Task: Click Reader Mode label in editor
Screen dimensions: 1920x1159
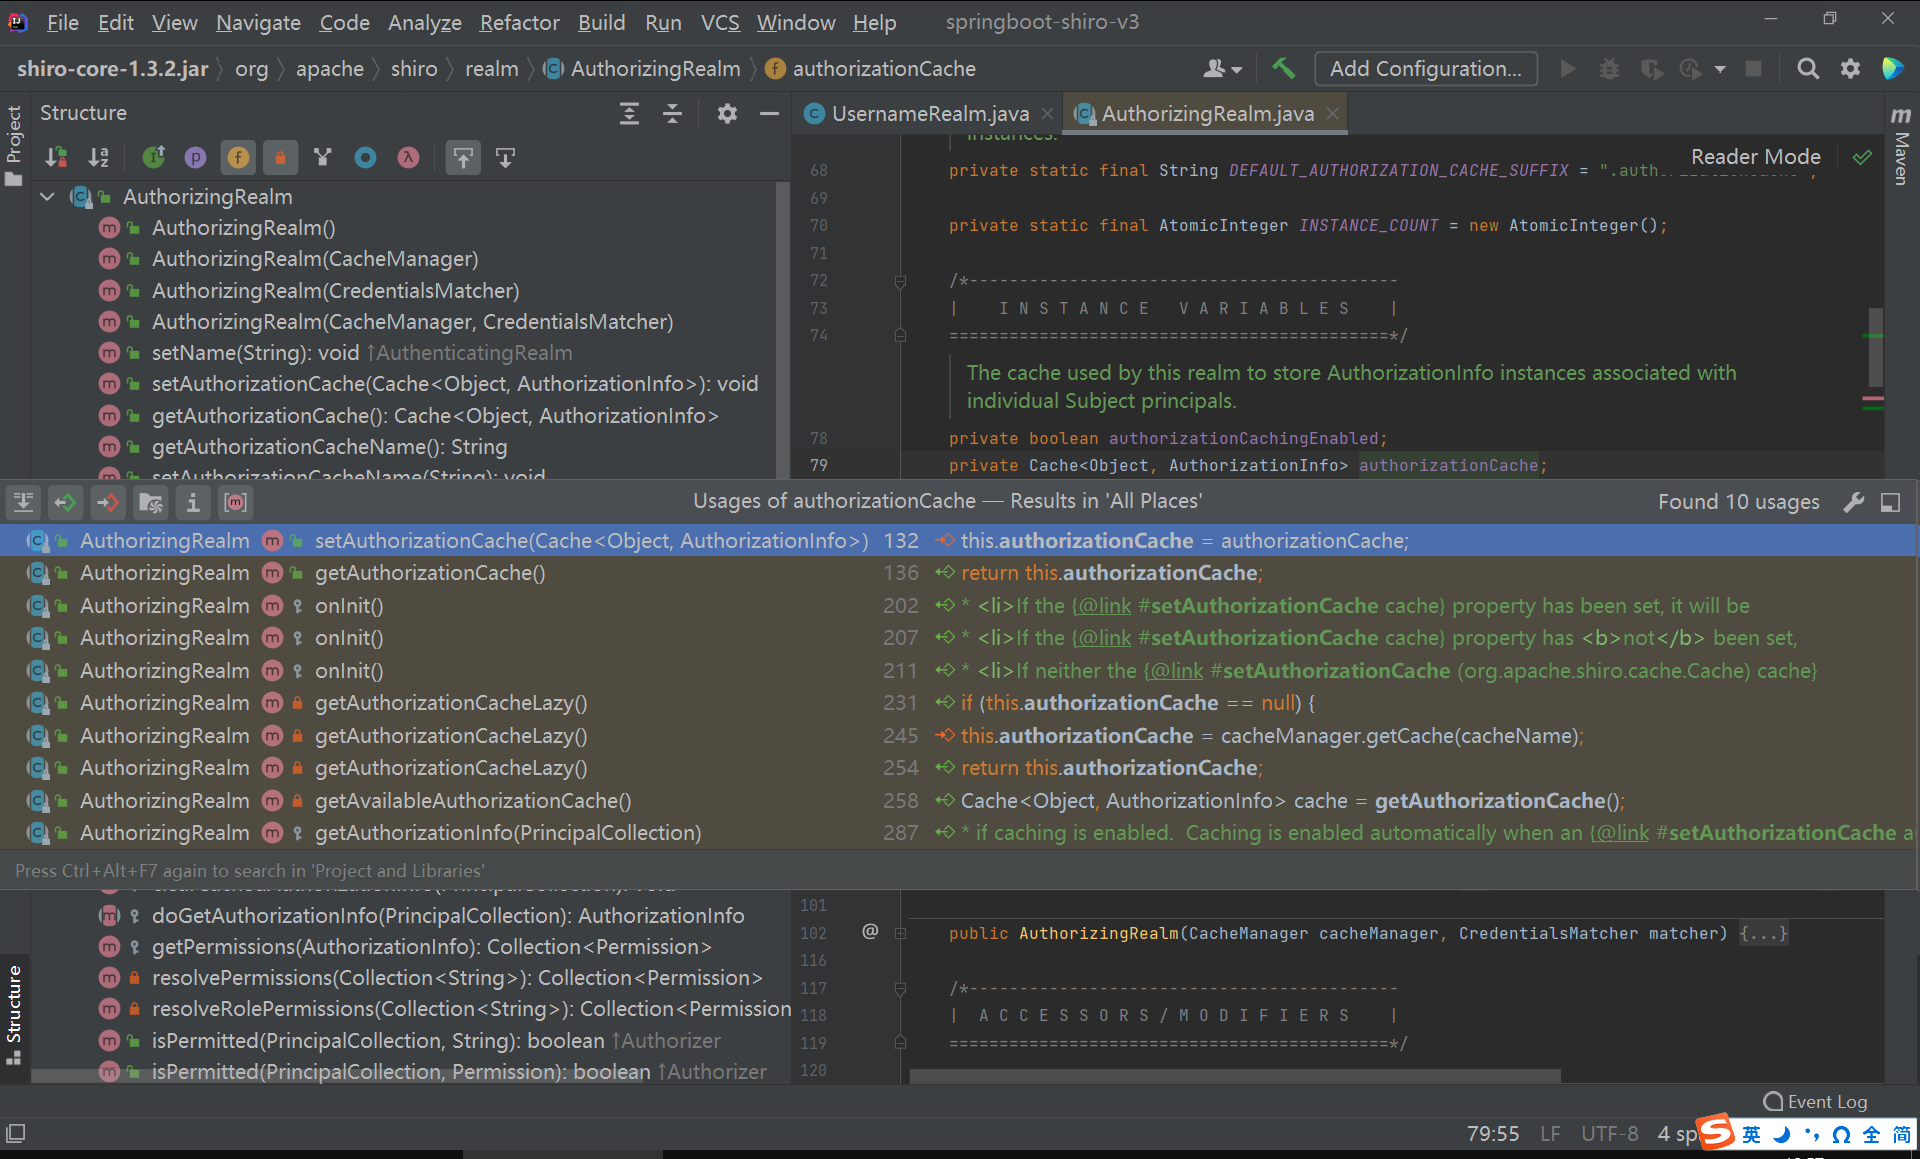Action: [1755, 157]
